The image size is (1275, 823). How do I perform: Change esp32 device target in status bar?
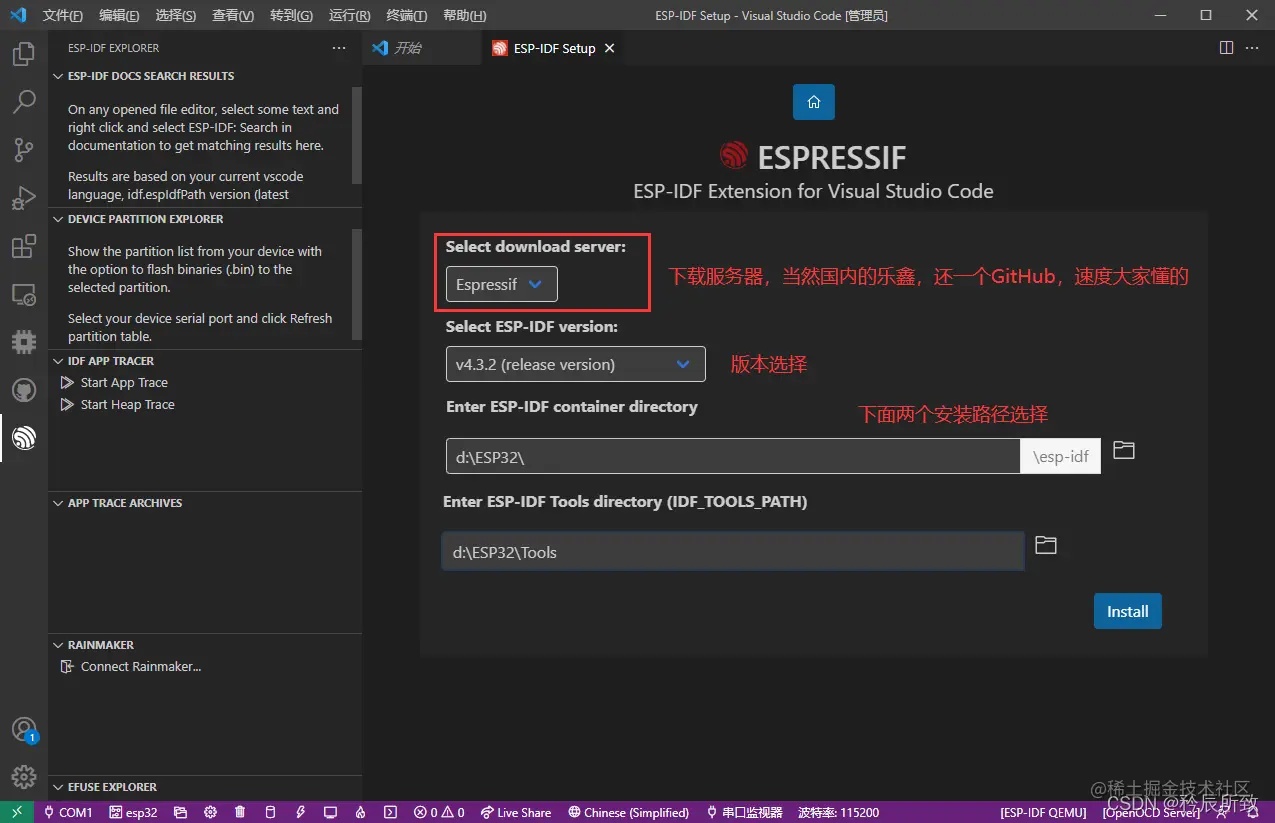coord(134,812)
